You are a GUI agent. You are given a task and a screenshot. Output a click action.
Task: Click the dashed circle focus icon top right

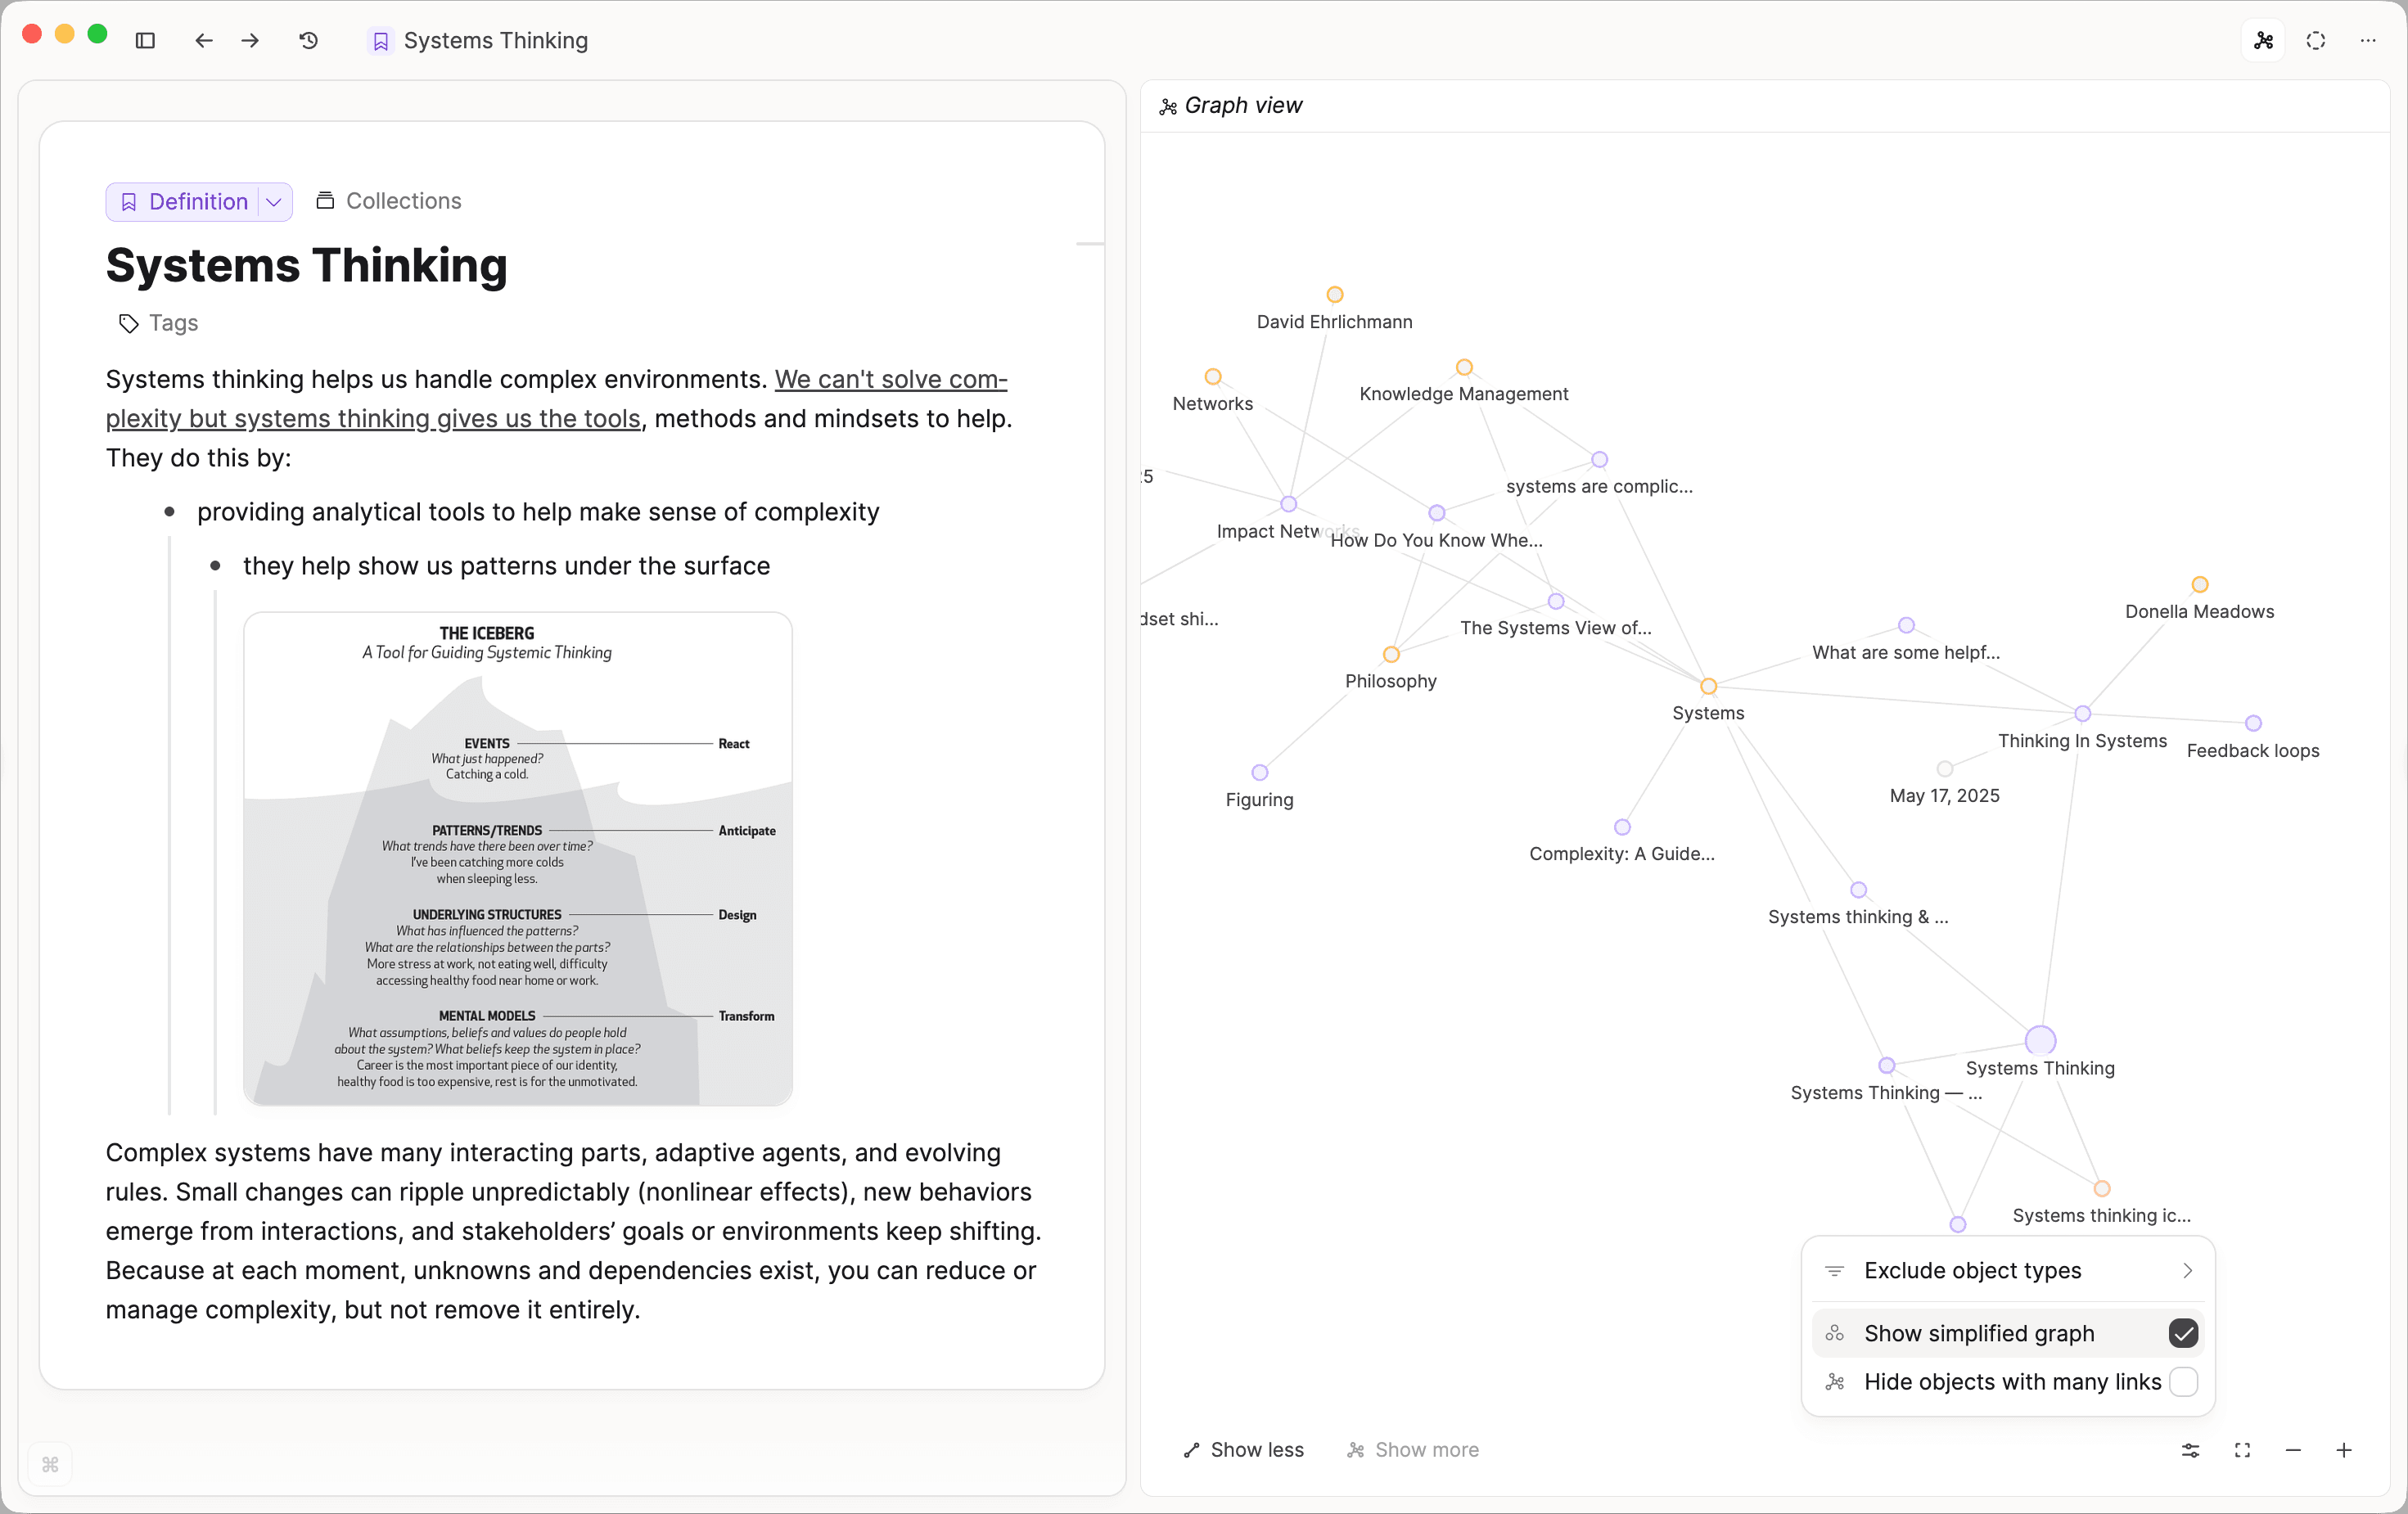tap(2316, 41)
